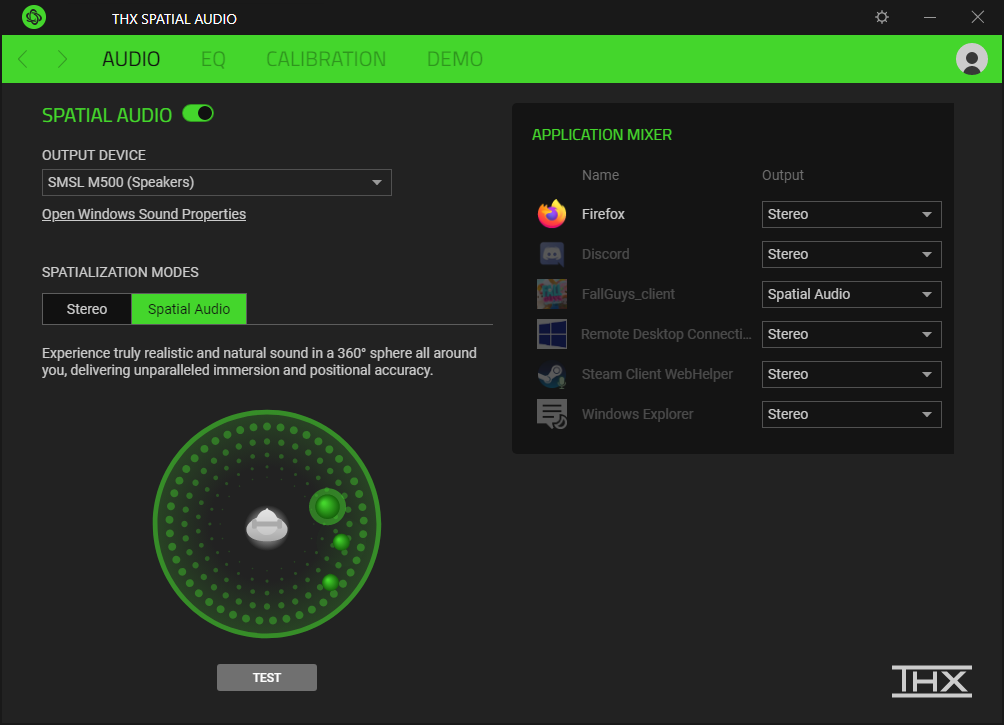Click the Steam Client WebHelper name
The width and height of the screenshot is (1004, 725).
point(657,374)
